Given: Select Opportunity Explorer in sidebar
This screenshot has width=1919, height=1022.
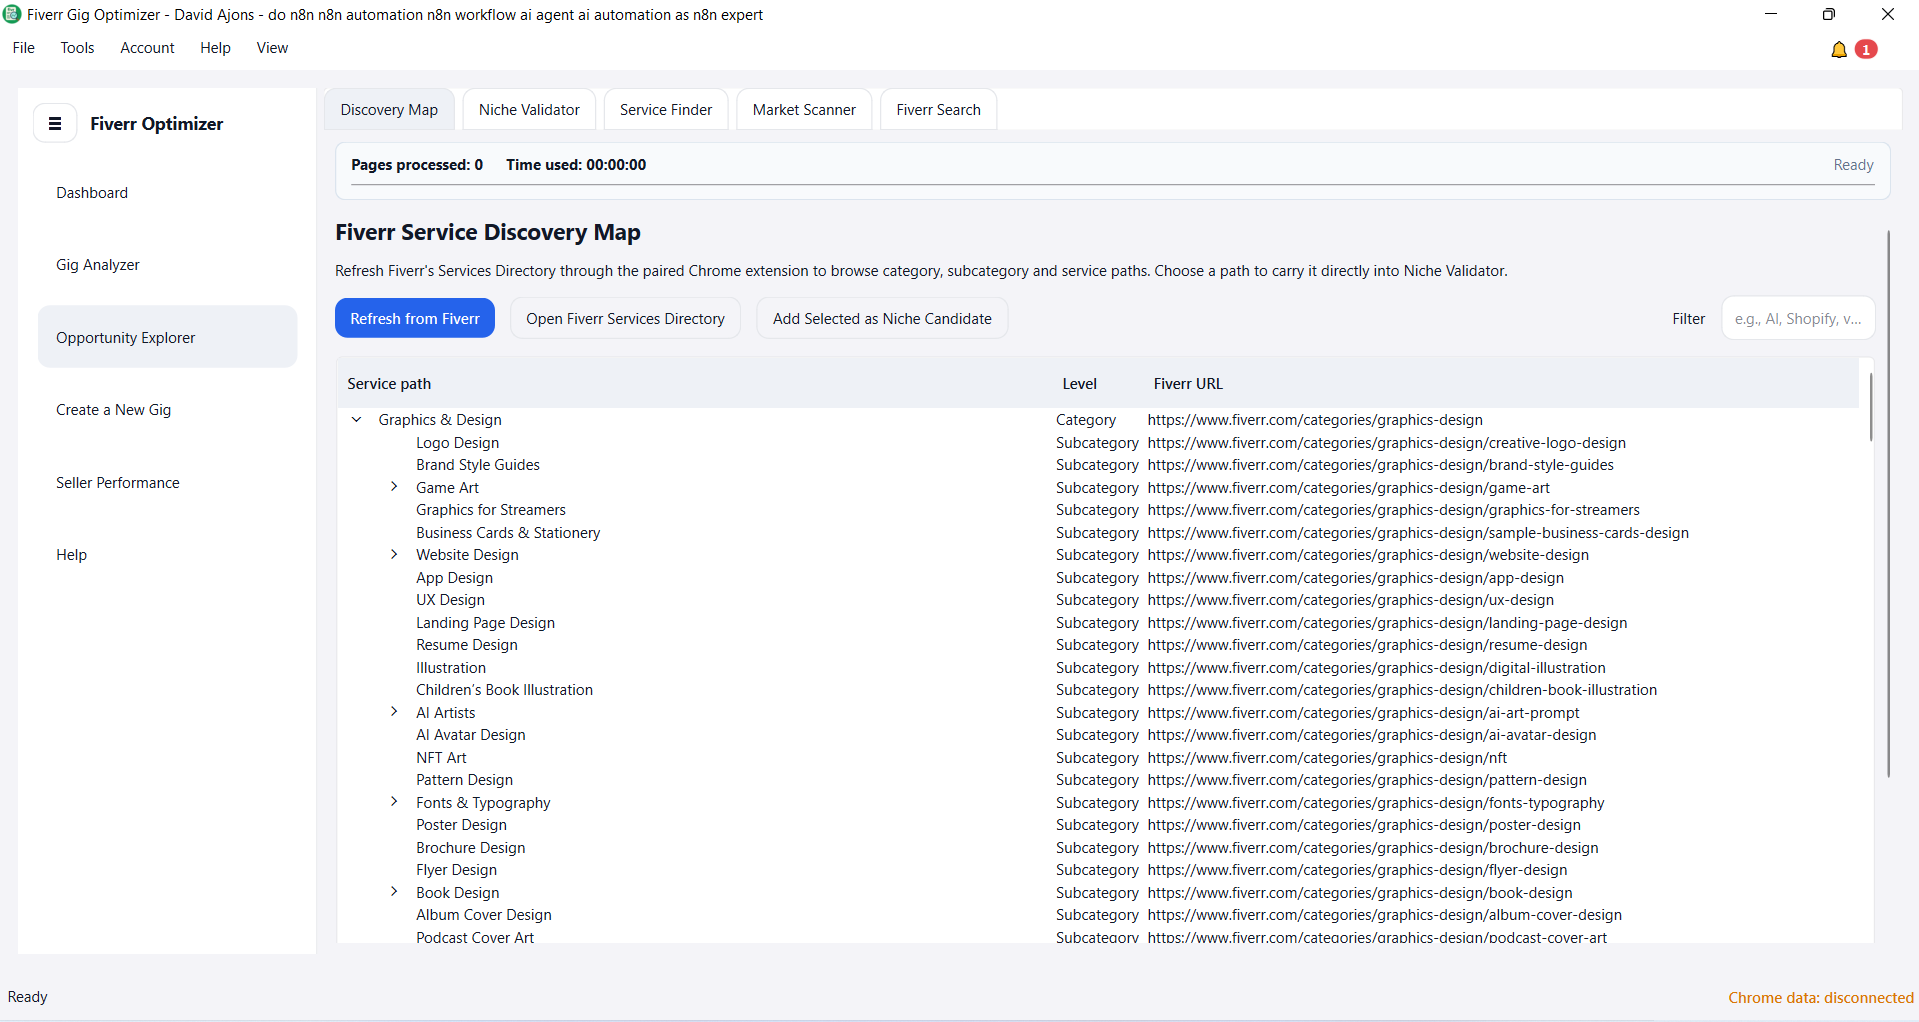Looking at the screenshot, I should [x=168, y=337].
